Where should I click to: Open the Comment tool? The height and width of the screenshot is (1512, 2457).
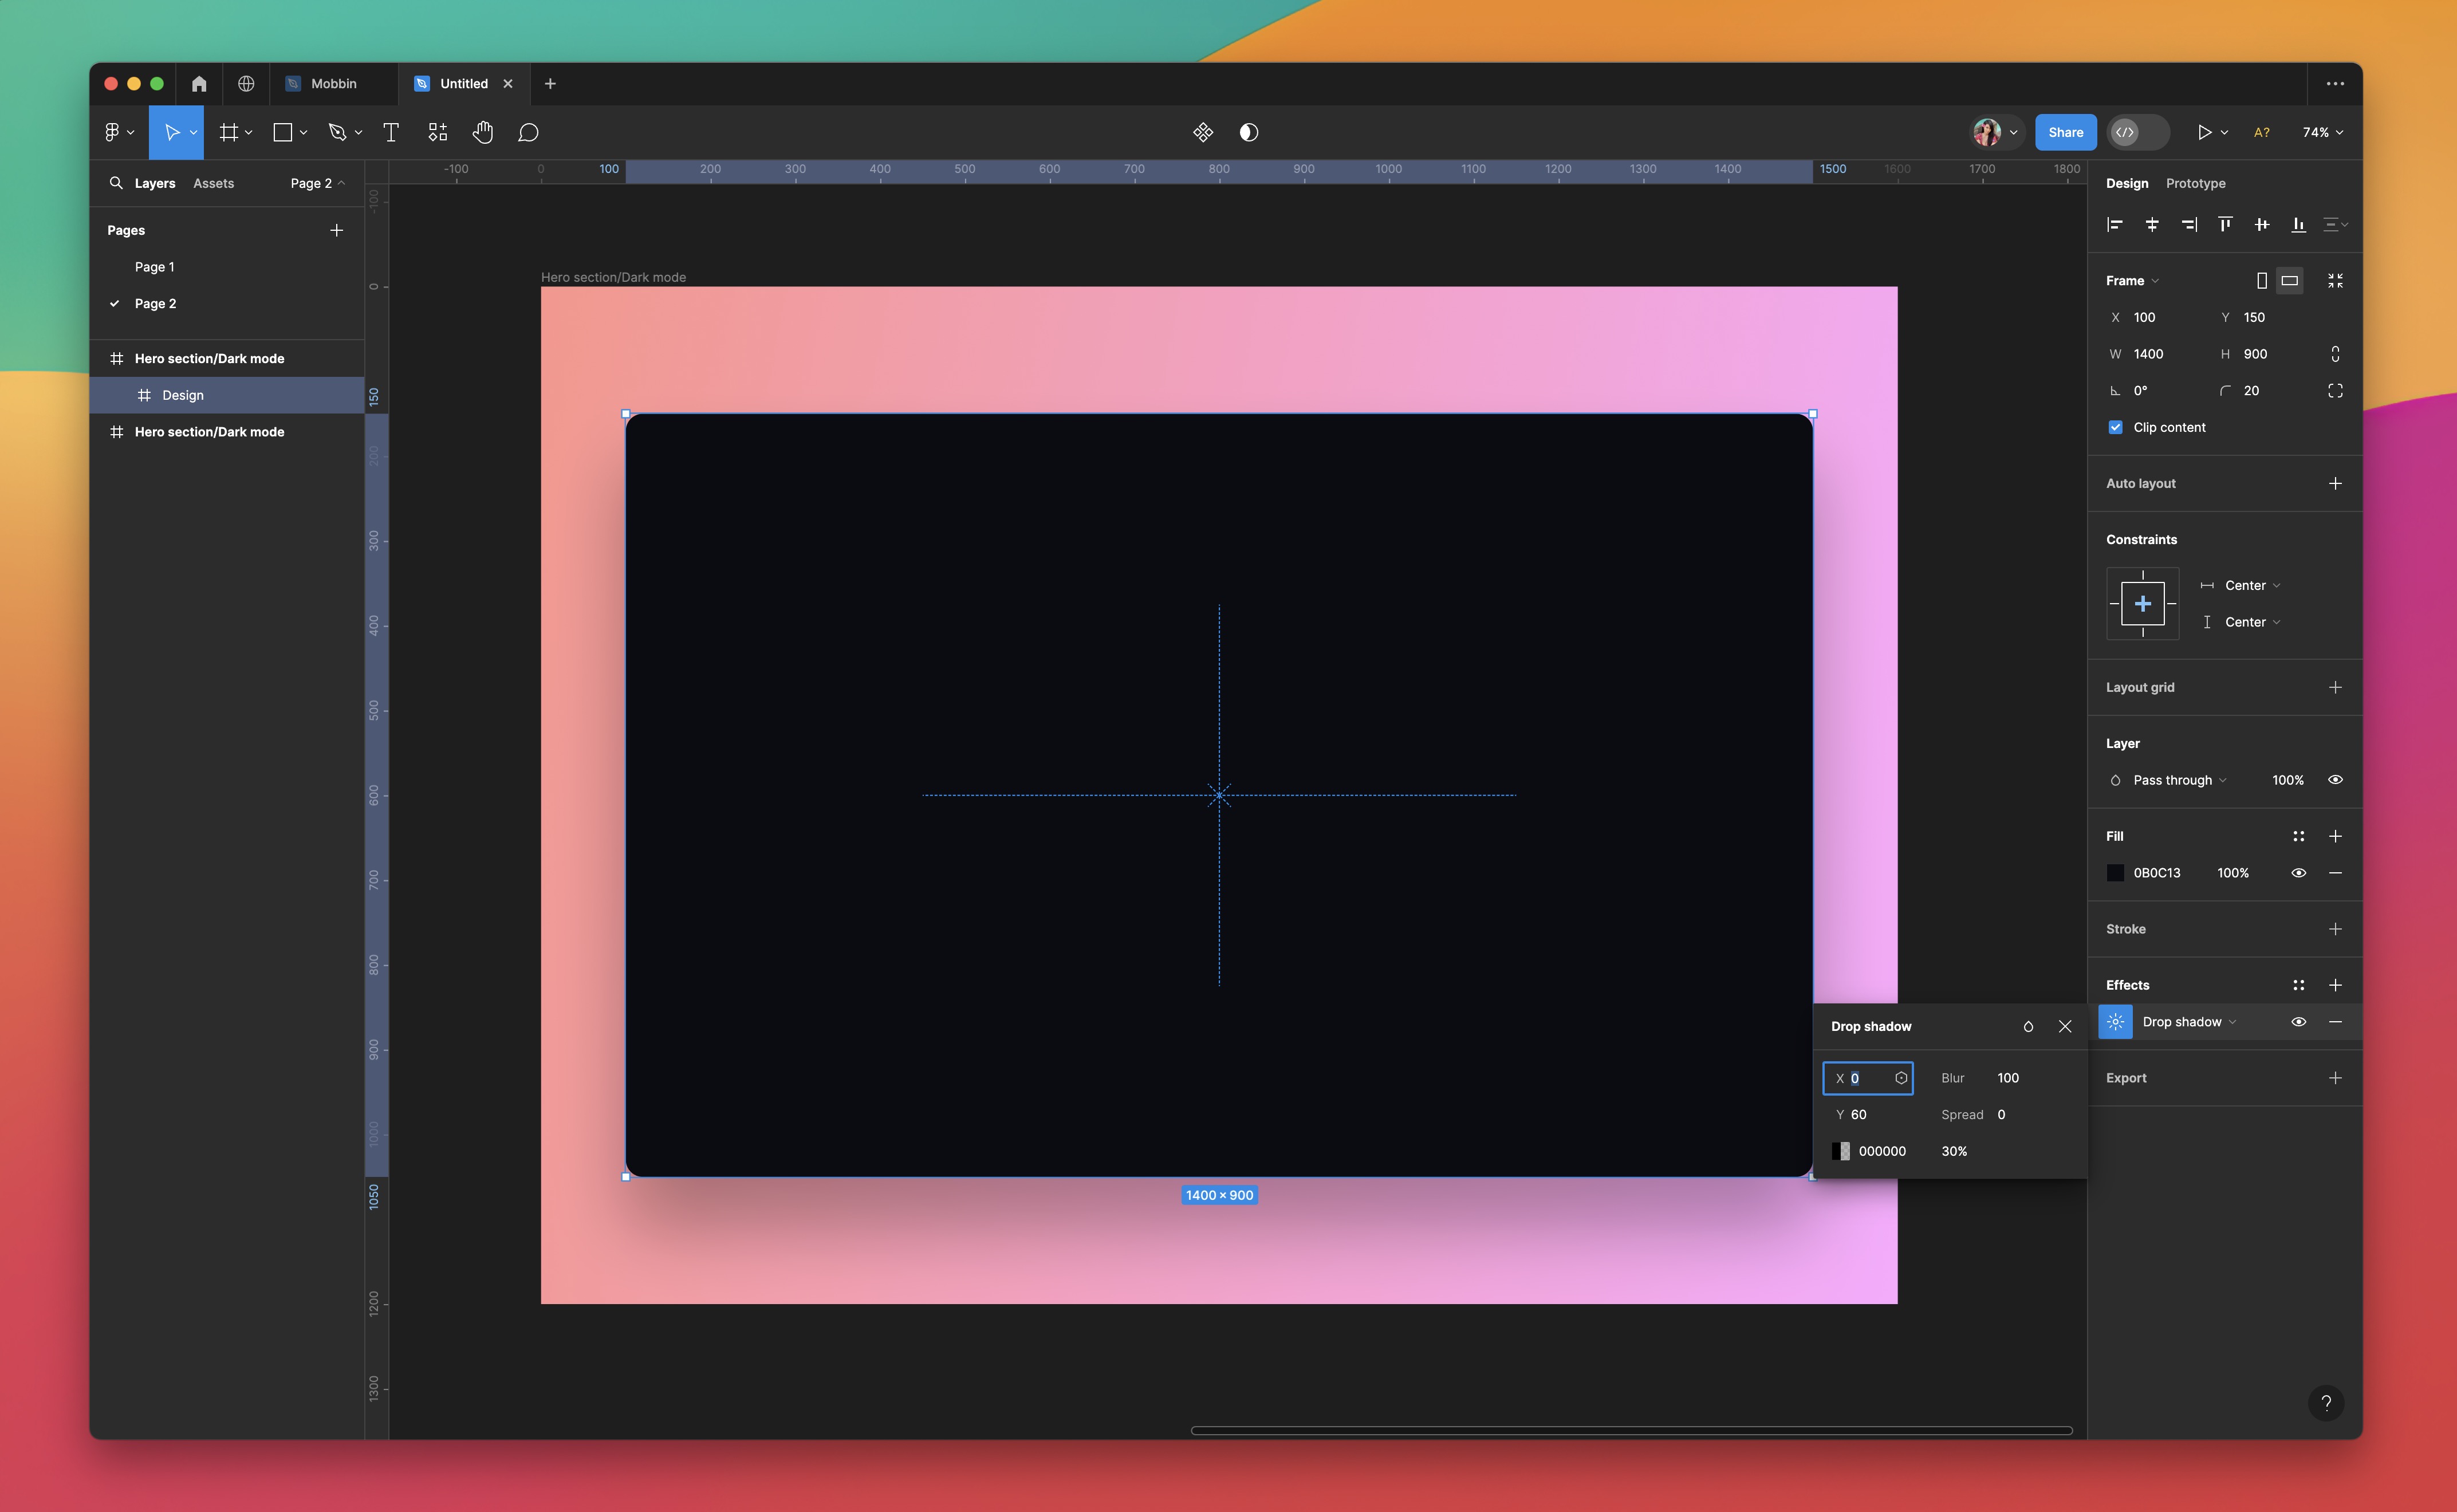click(x=528, y=131)
